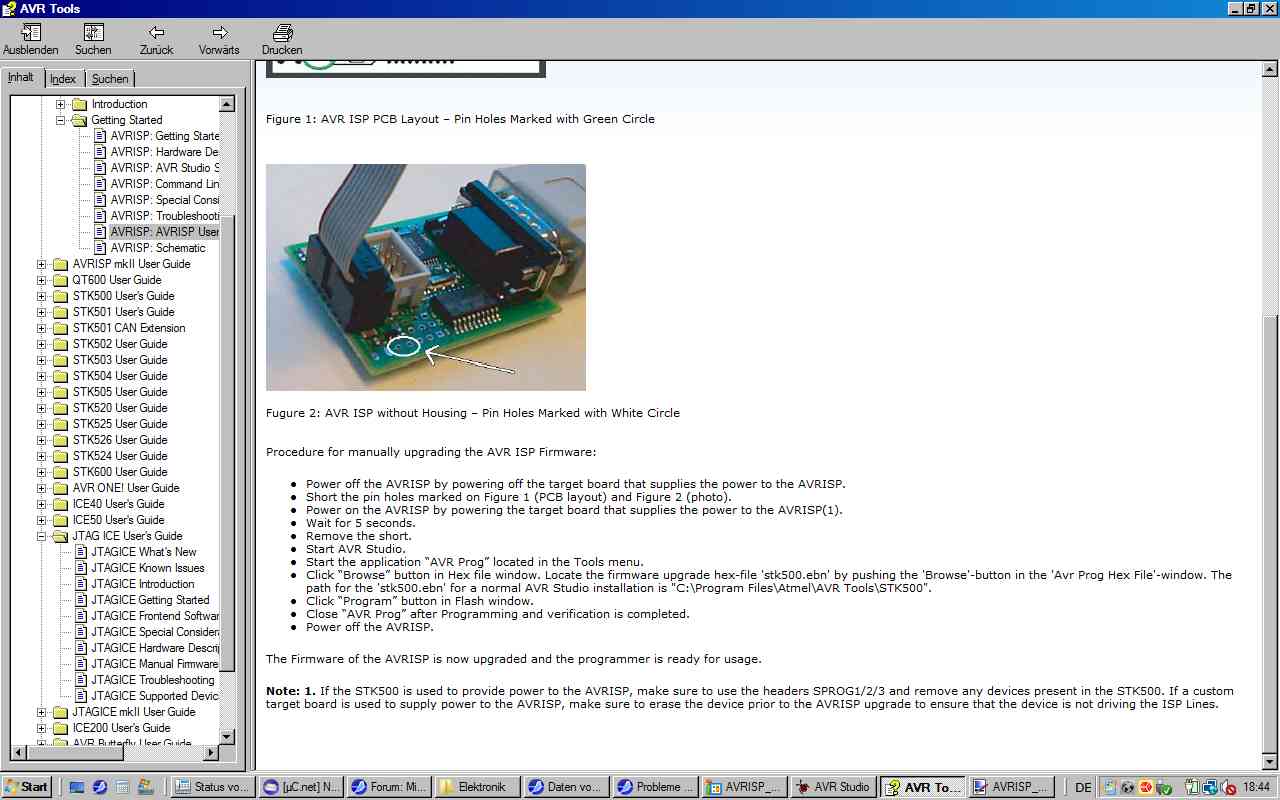The image size is (1280, 800).
Task: Open the AVR Studio taskbar icon
Action: click(x=833, y=786)
